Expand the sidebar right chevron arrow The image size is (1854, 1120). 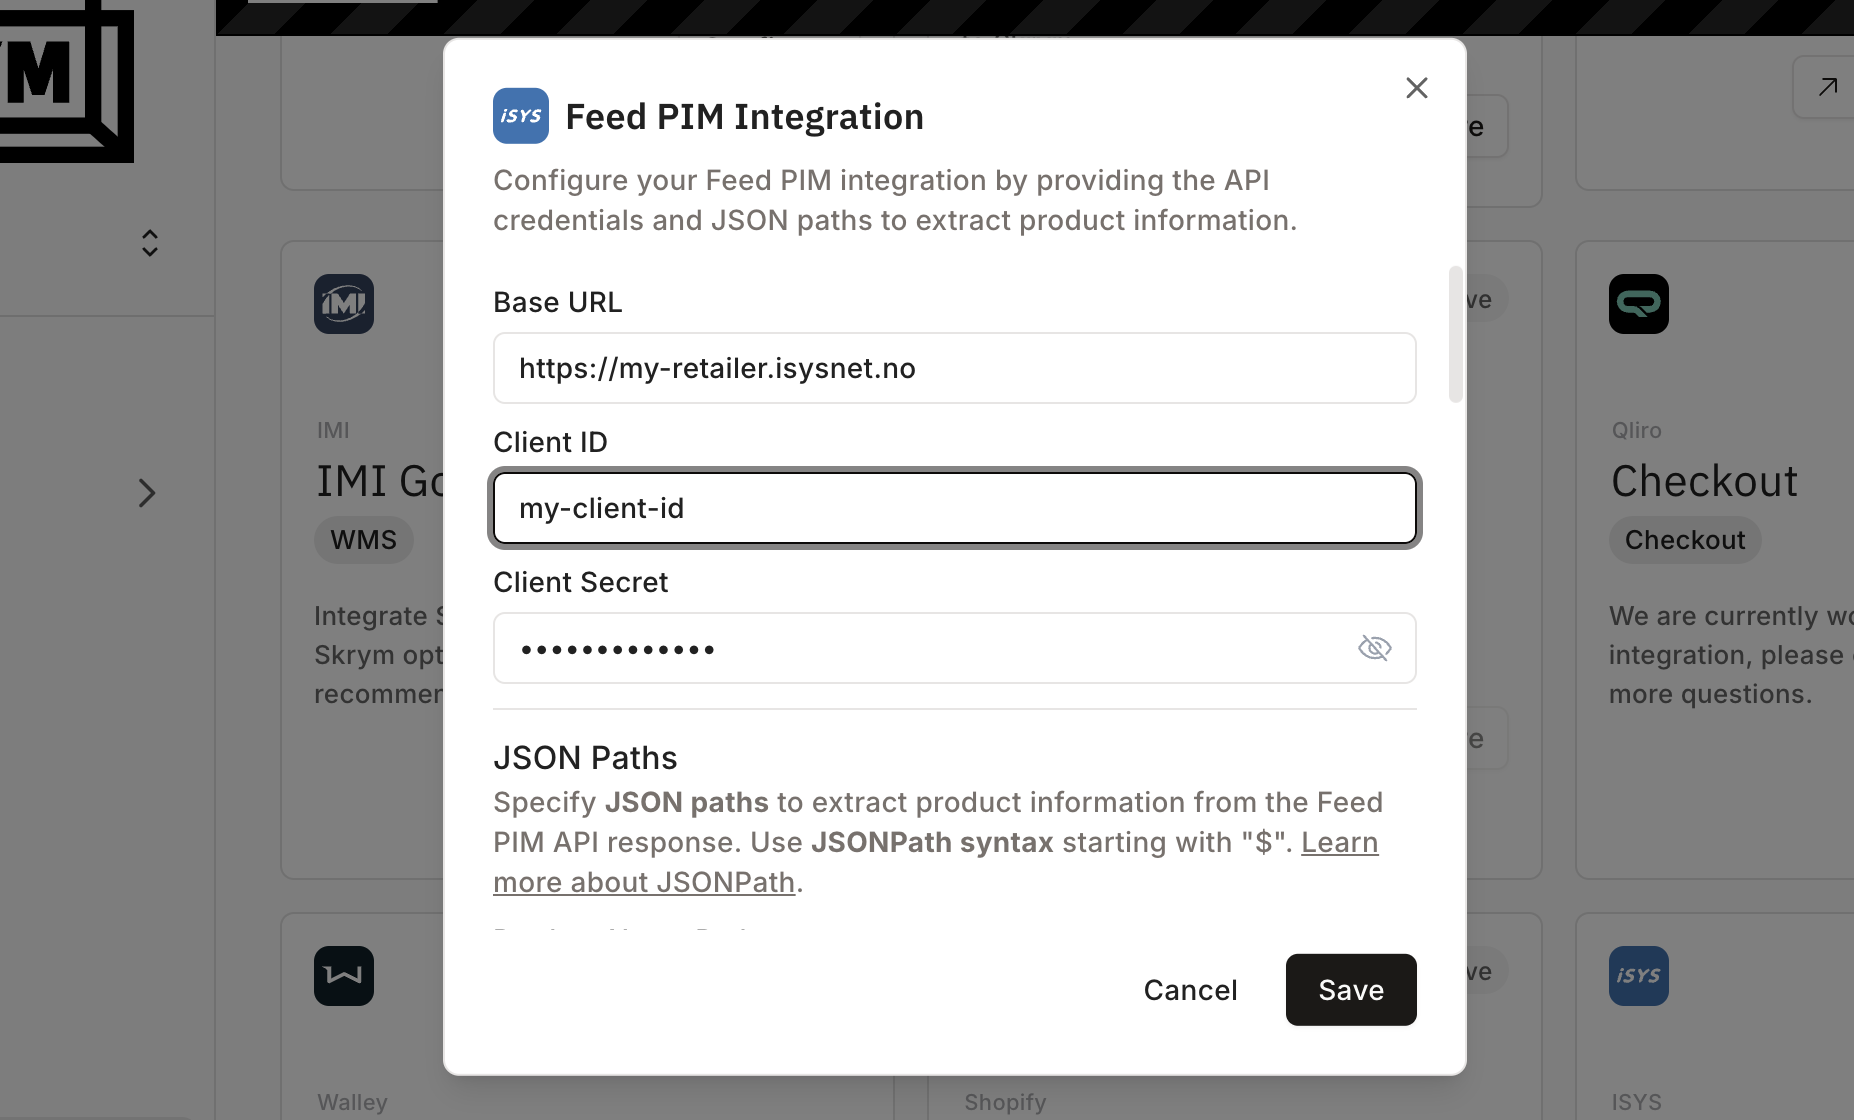pos(147,493)
